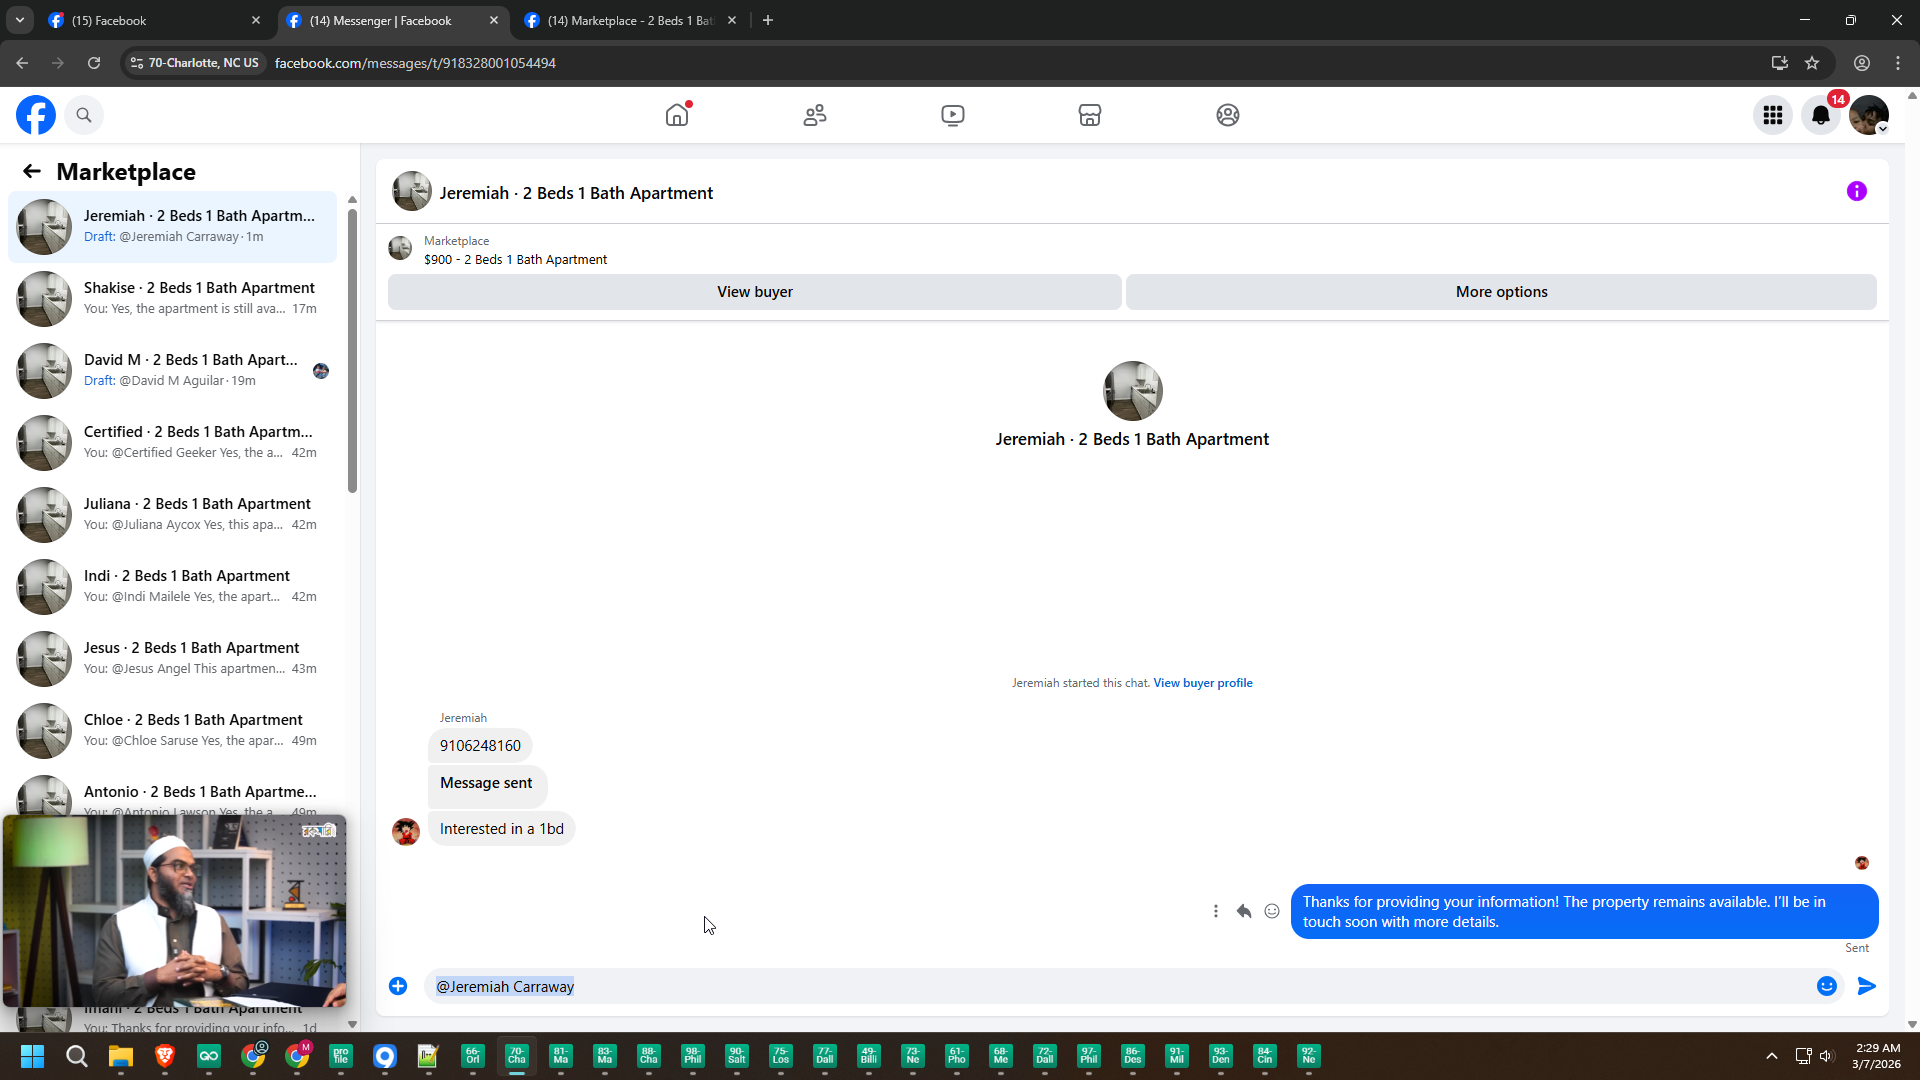1920x1080 pixels.
Task: Open the Facebook menu grid icon
Action: pos(1773,115)
